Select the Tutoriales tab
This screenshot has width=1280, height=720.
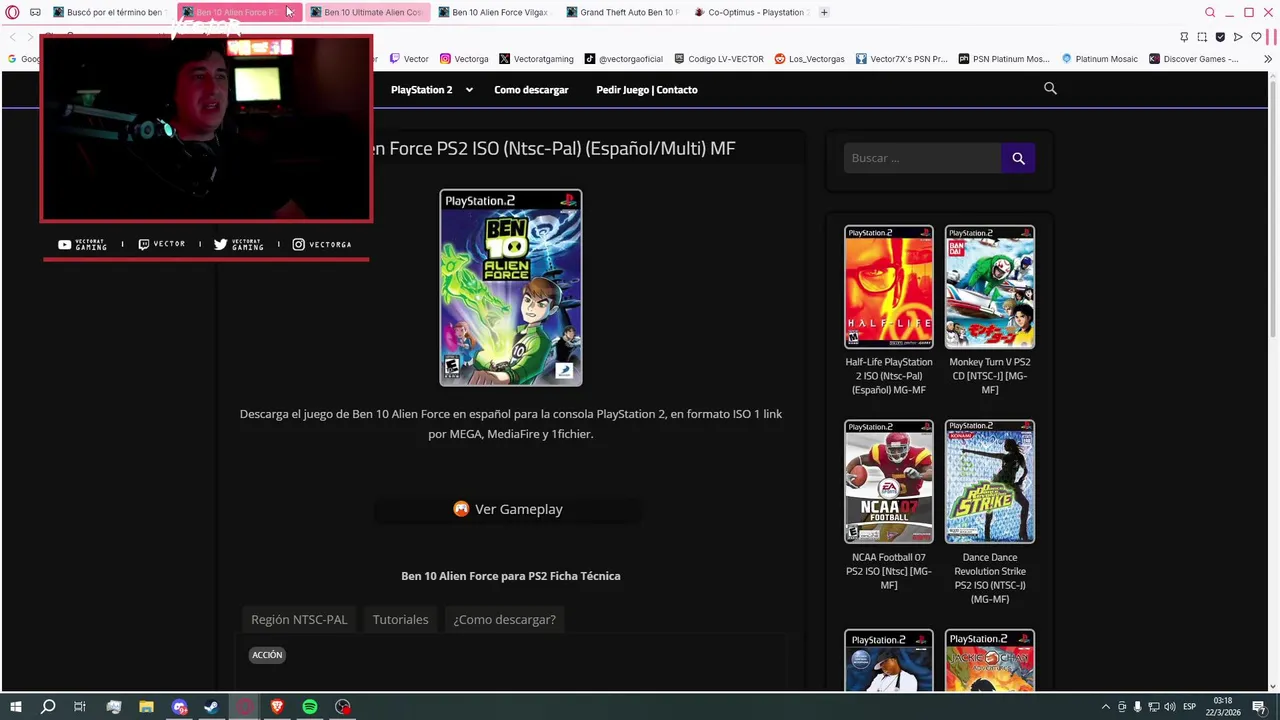click(400, 620)
